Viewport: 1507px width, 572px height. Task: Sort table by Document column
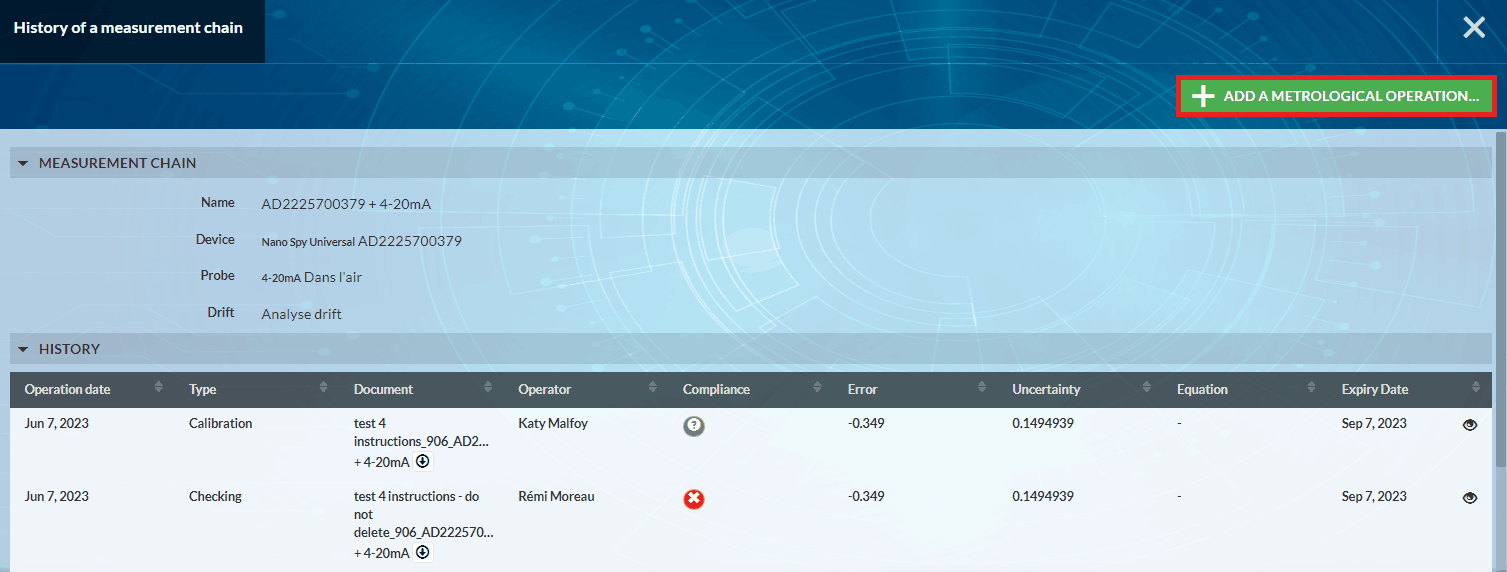pyautogui.click(x=488, y=389)
